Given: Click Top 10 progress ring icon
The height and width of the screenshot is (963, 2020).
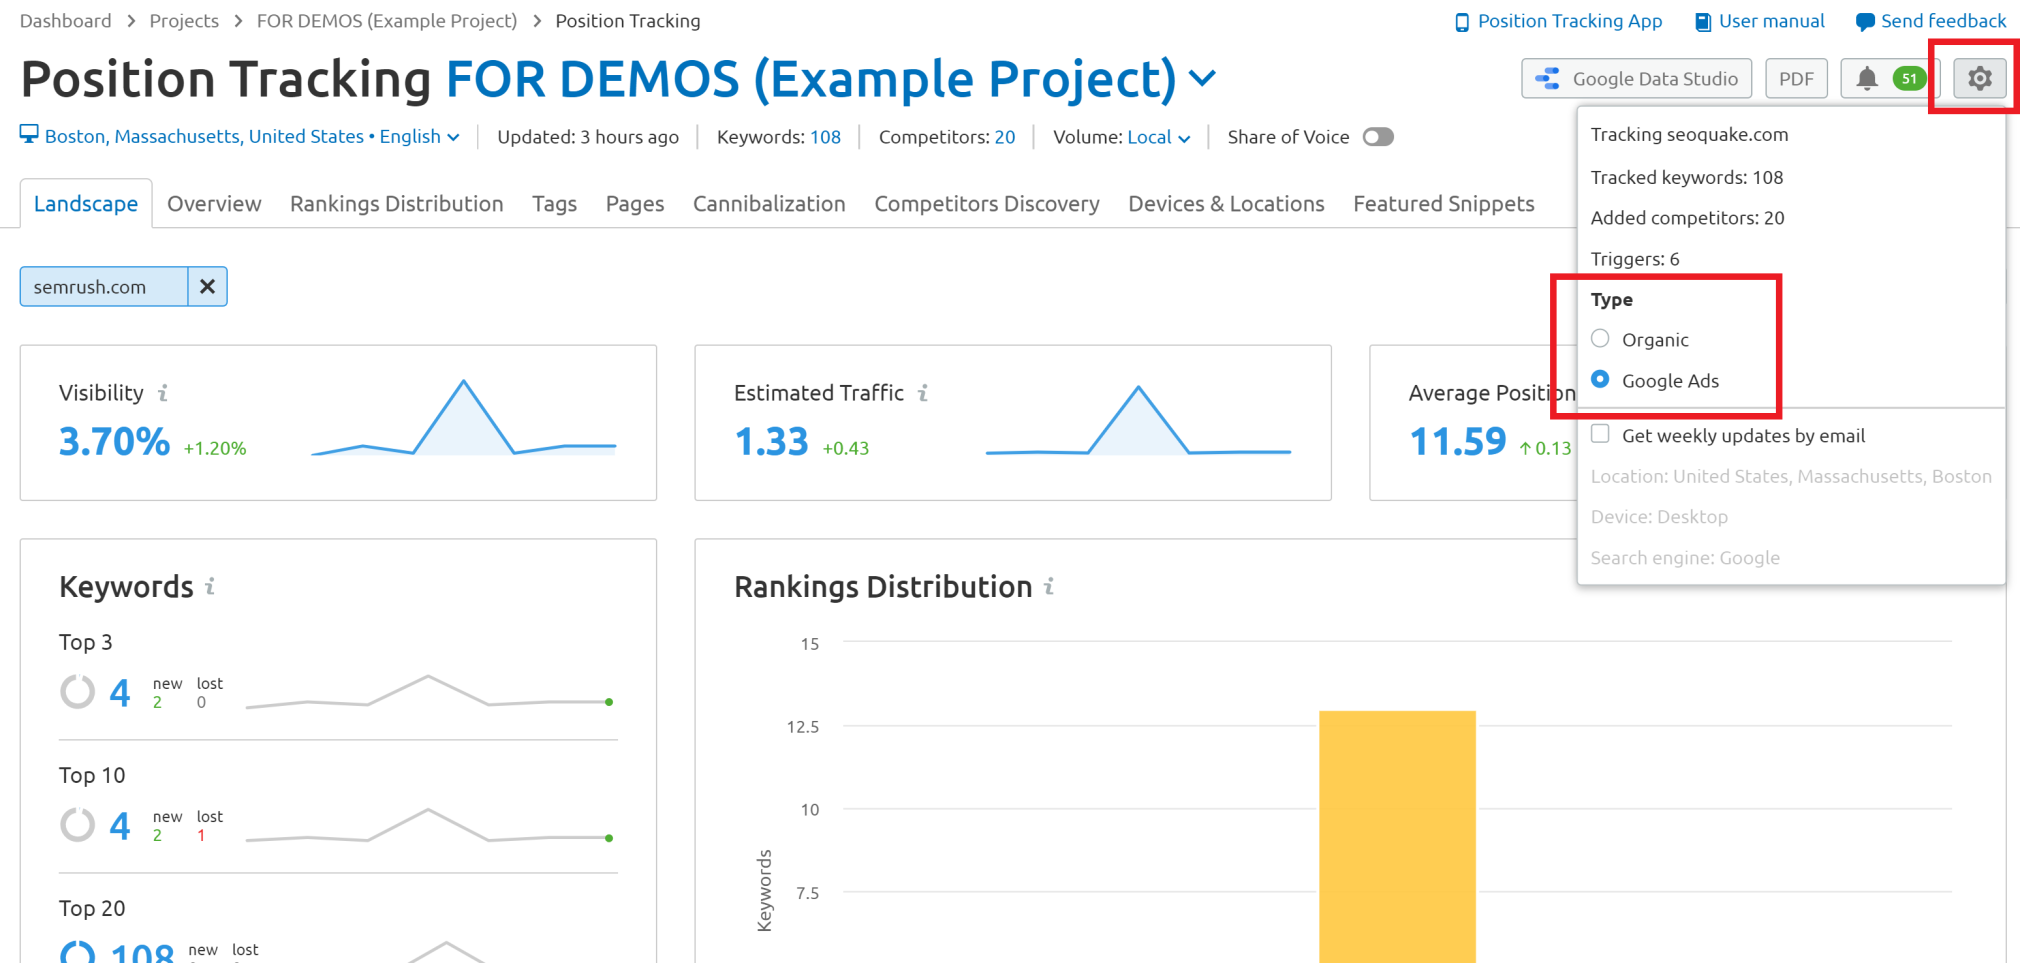Looking at the screenshot, I should [77, 825].
